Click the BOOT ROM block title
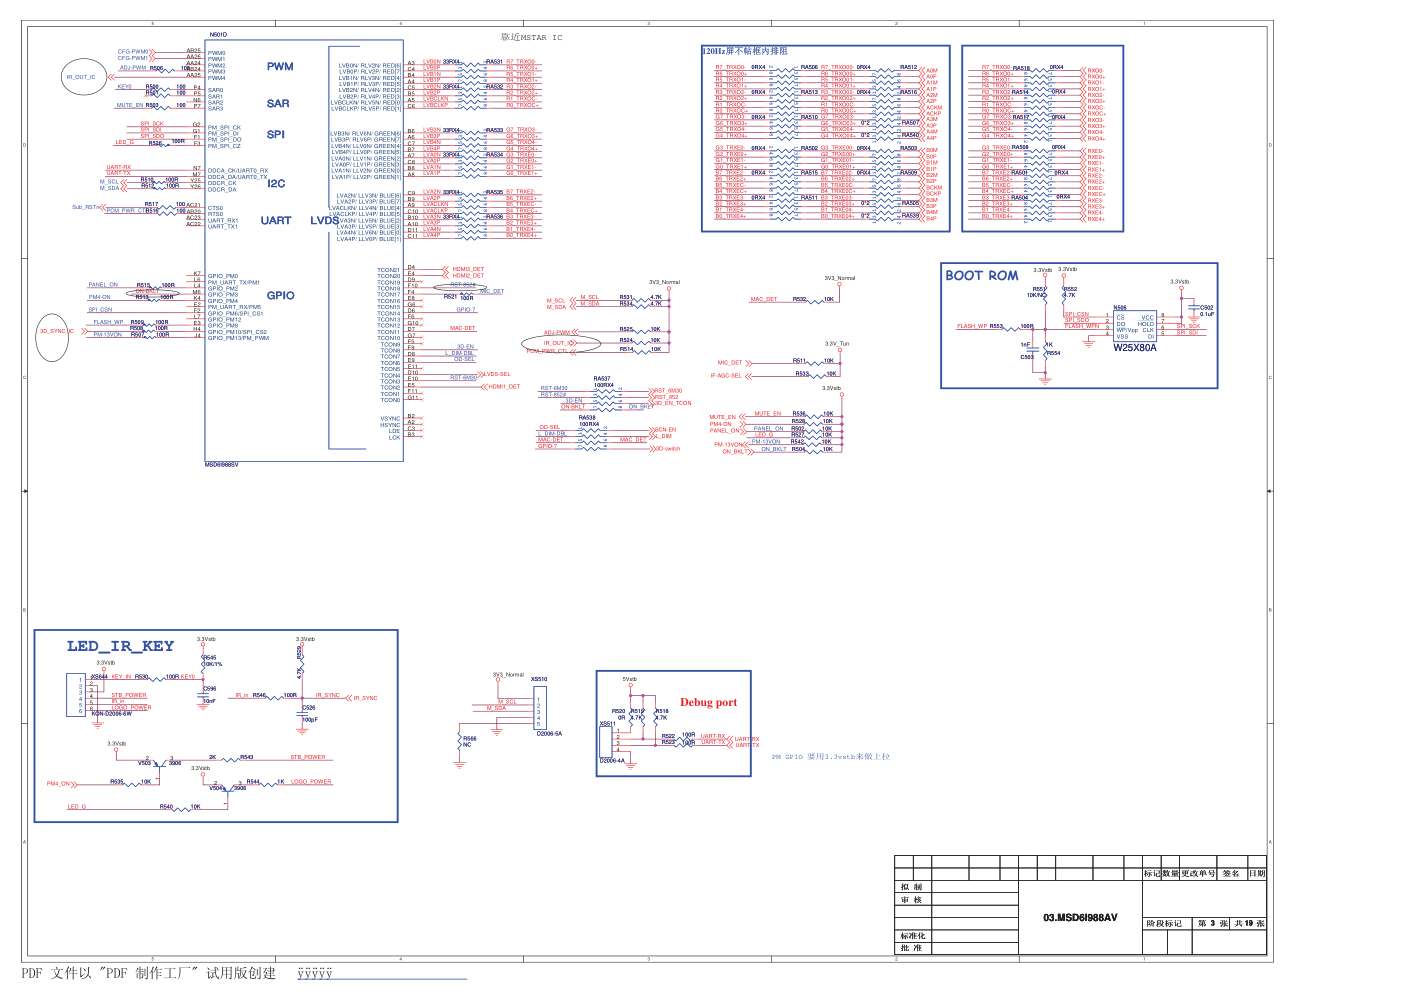The height and width of the screenshot is (993, 1404). pyautogui.click(x=982, y=275)
